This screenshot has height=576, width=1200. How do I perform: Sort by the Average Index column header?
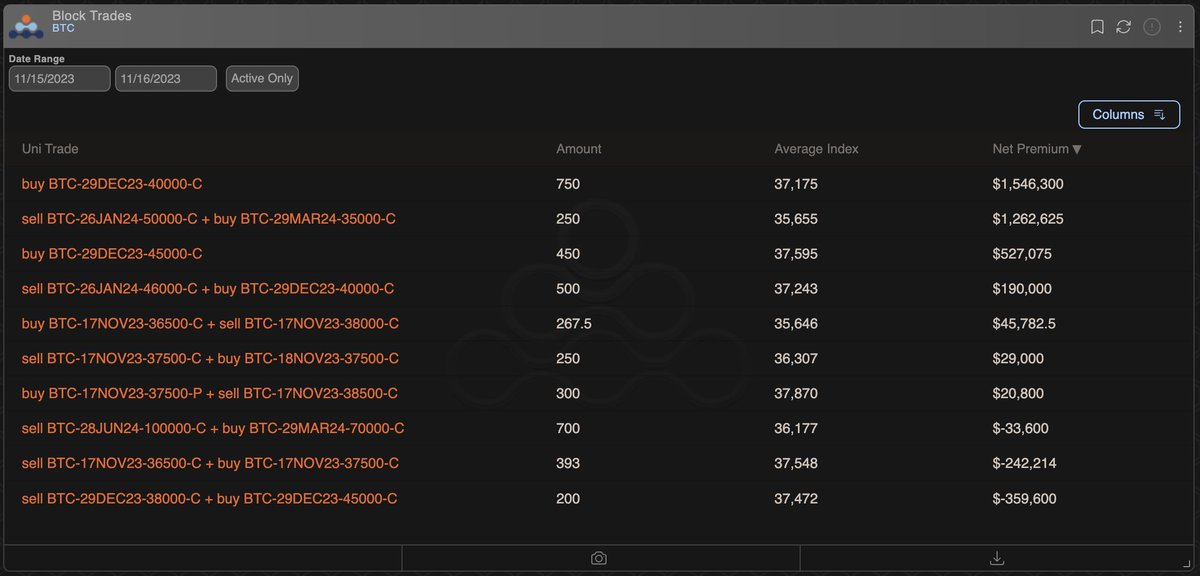[817, 149]
